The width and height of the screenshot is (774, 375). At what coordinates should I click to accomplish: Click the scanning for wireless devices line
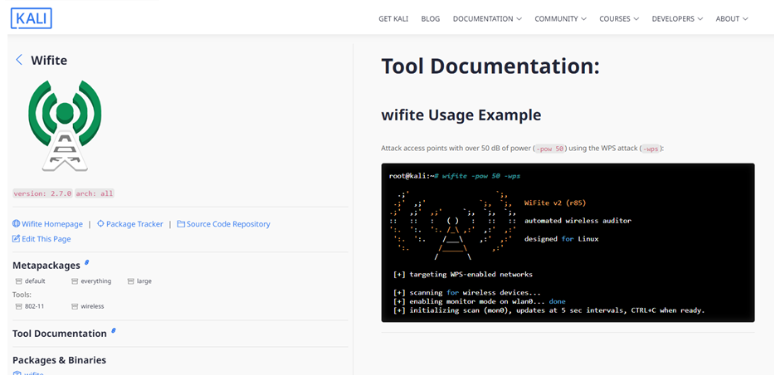tap(467, 293)
